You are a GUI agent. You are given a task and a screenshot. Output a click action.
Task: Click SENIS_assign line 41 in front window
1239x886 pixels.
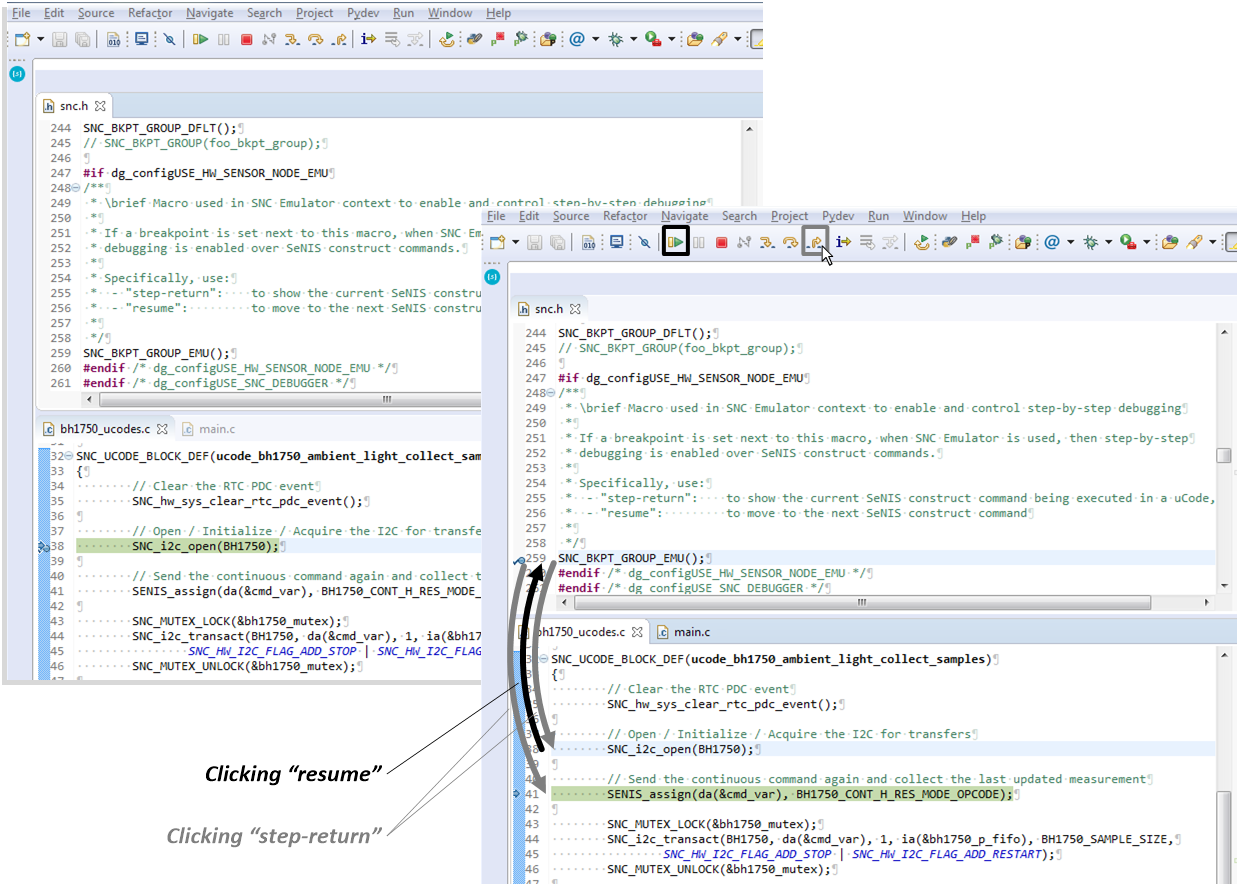[811, 794]
